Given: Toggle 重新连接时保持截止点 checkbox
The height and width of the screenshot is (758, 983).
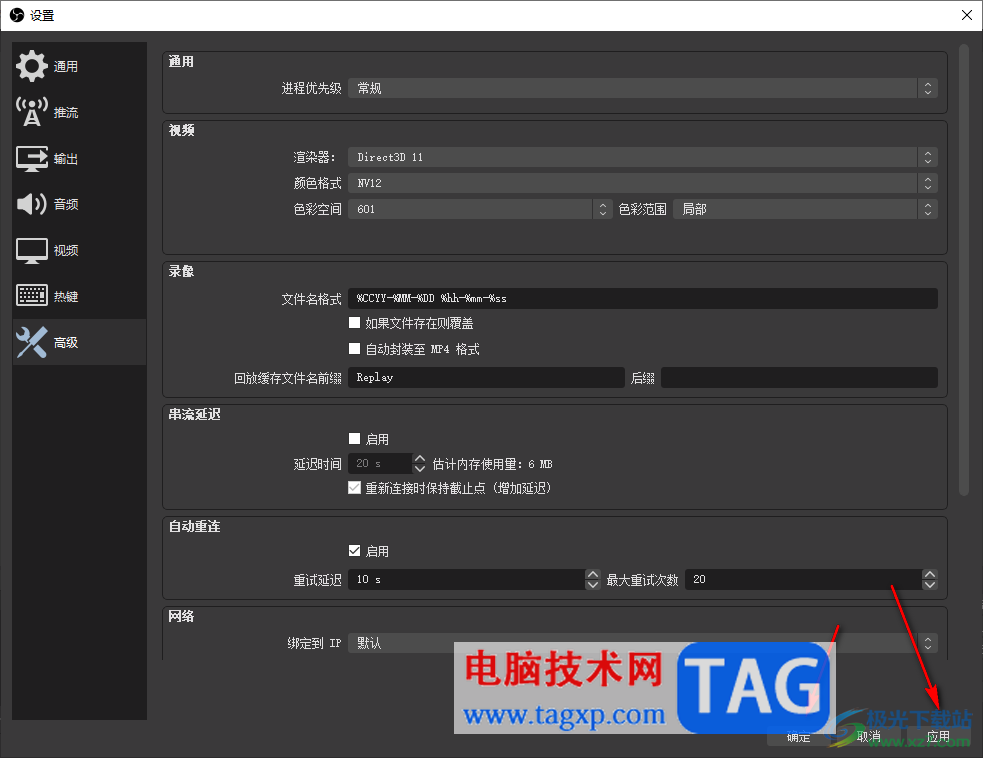Looking at the screenshot, I should pyautogui.click(x=354, y=488).
